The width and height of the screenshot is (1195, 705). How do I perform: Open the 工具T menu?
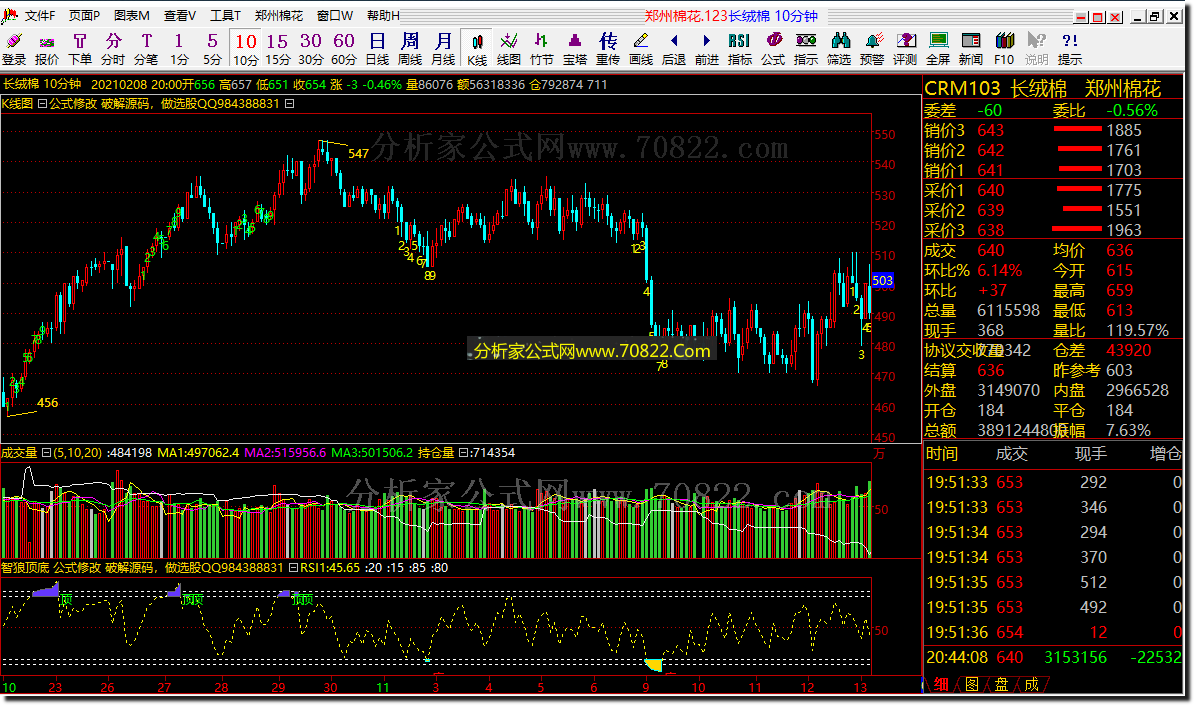225,15
